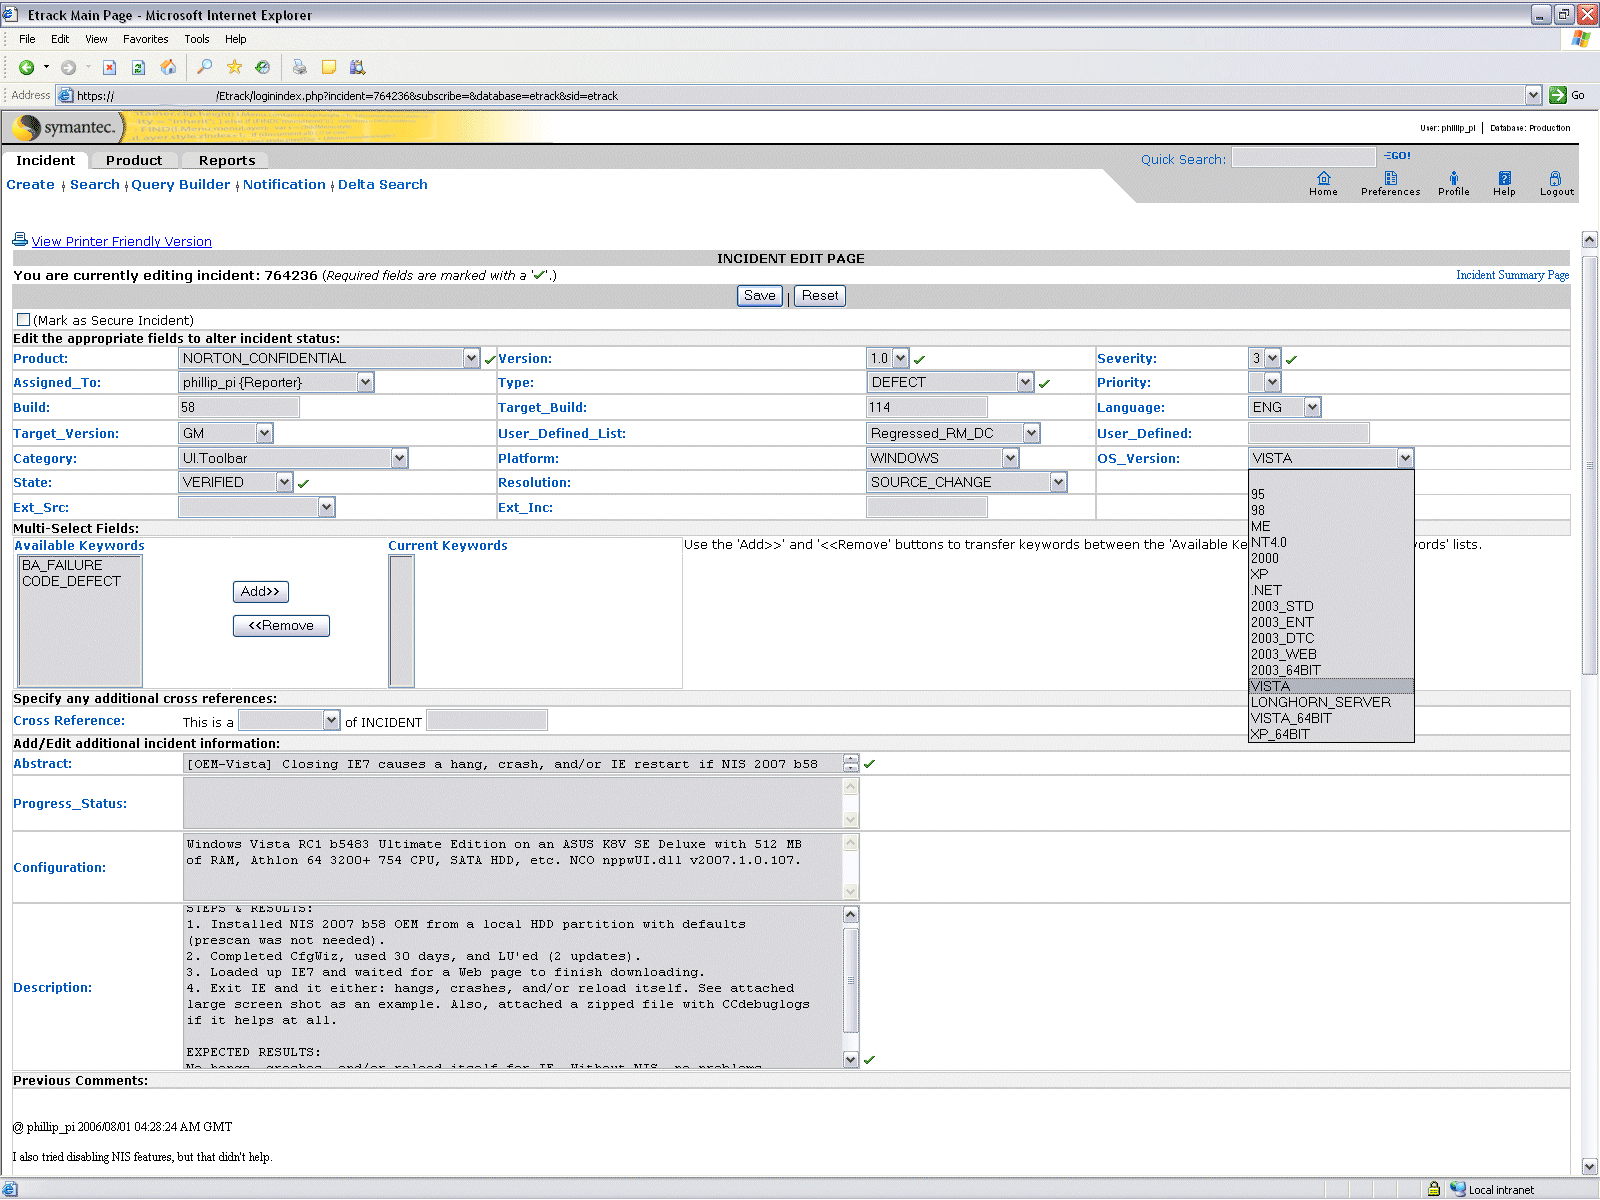The height and width of the screenshot is (1200, 1600).
Task: Open the Resolution SOURCE_CHANGE dropdown
Action: click(x=1058, y=482)
